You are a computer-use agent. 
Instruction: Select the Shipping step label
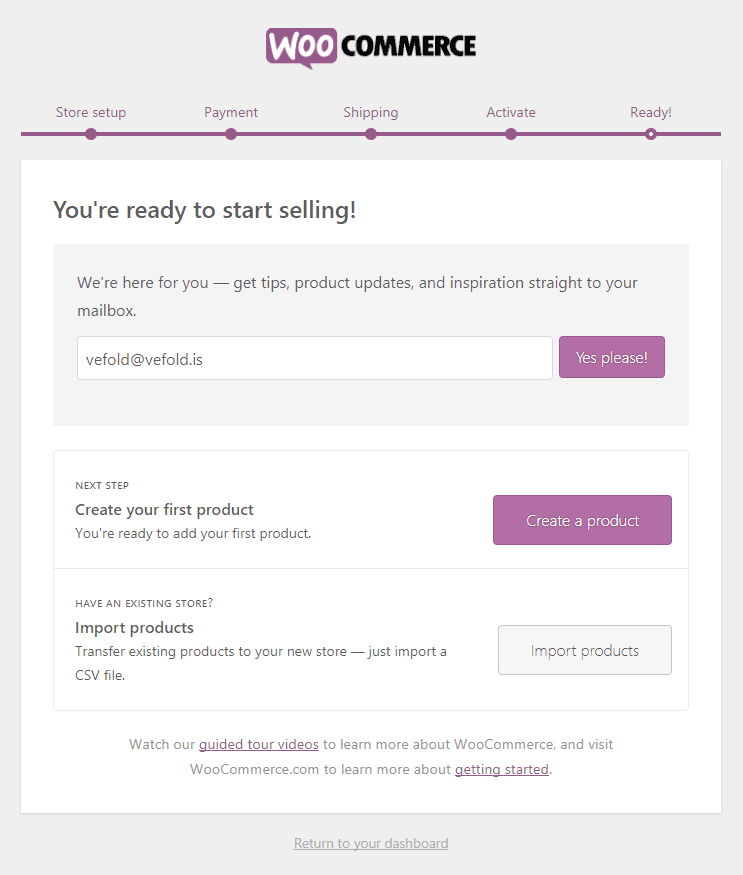pyautogui.click(x=371, y=112)
